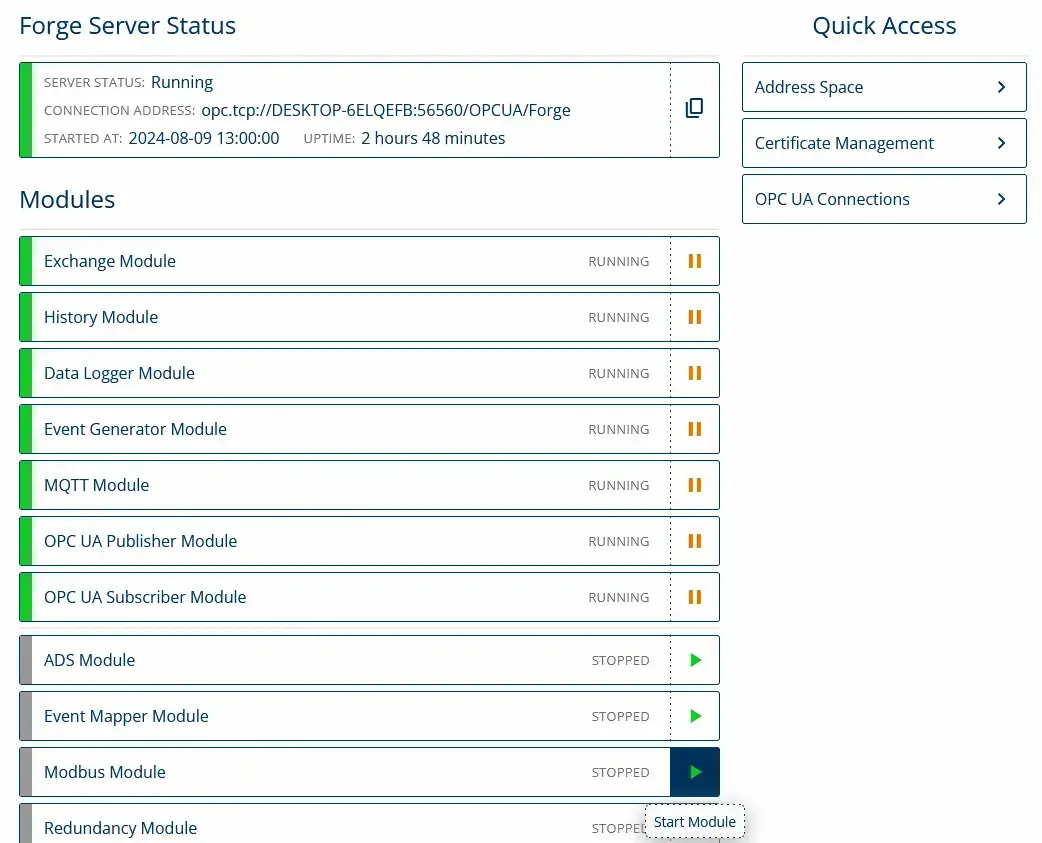This screenshot has width=1042, height=843.
Task: Click the Modules section heading
Action: [67, 199]
